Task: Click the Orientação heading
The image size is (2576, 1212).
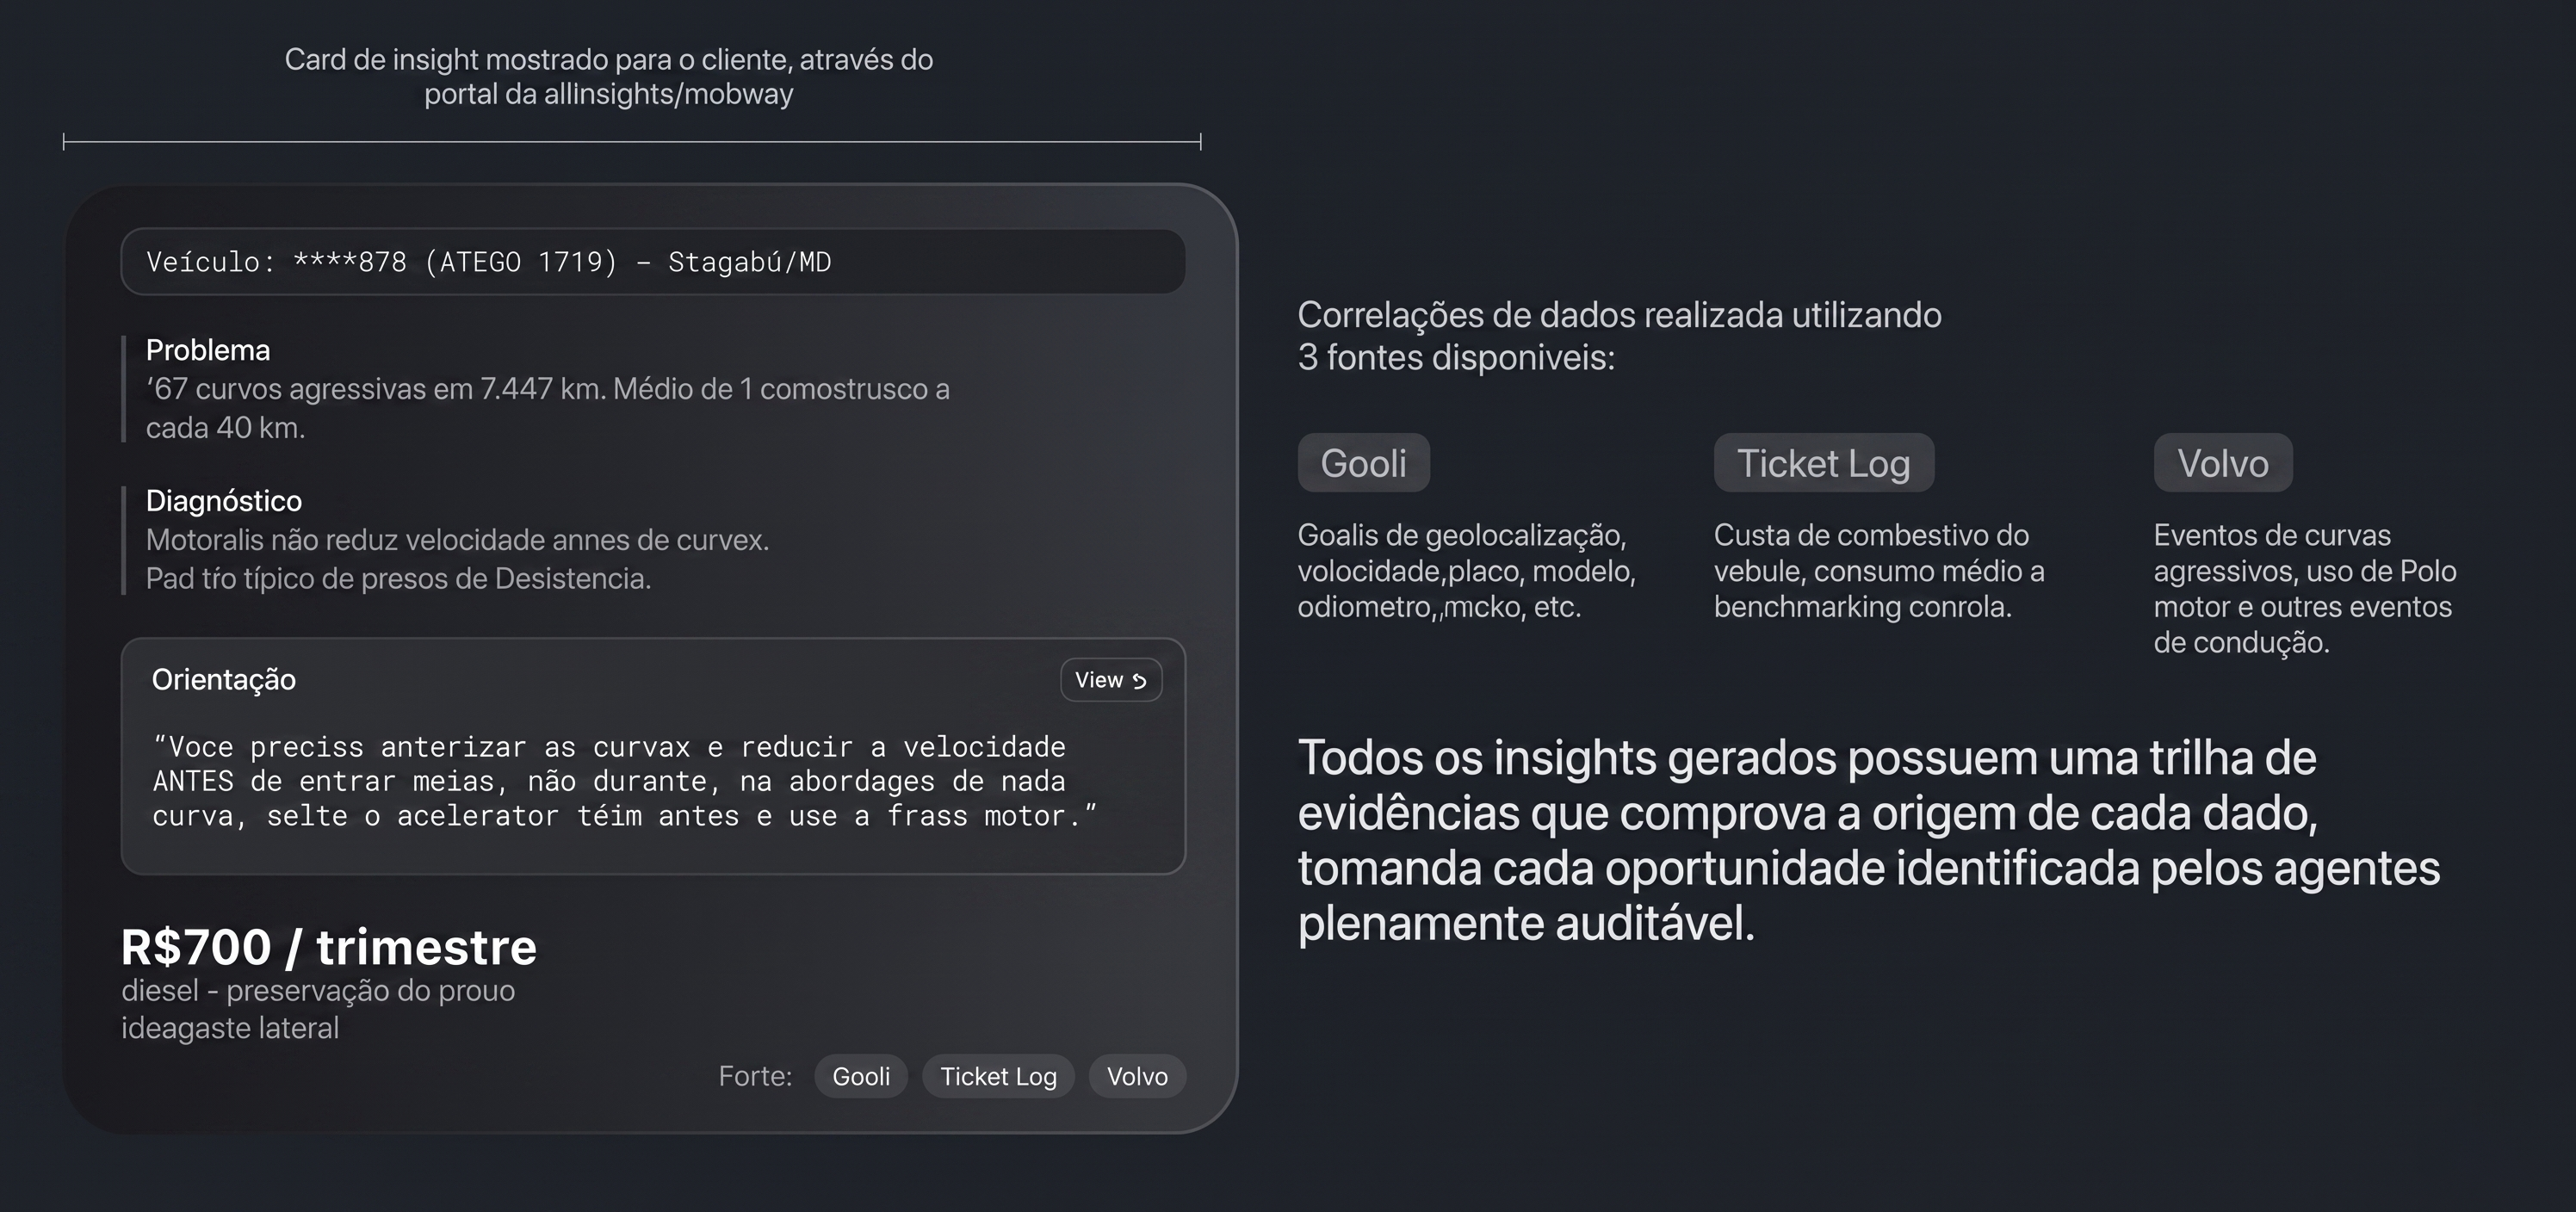Action: [x=224, y=680]
